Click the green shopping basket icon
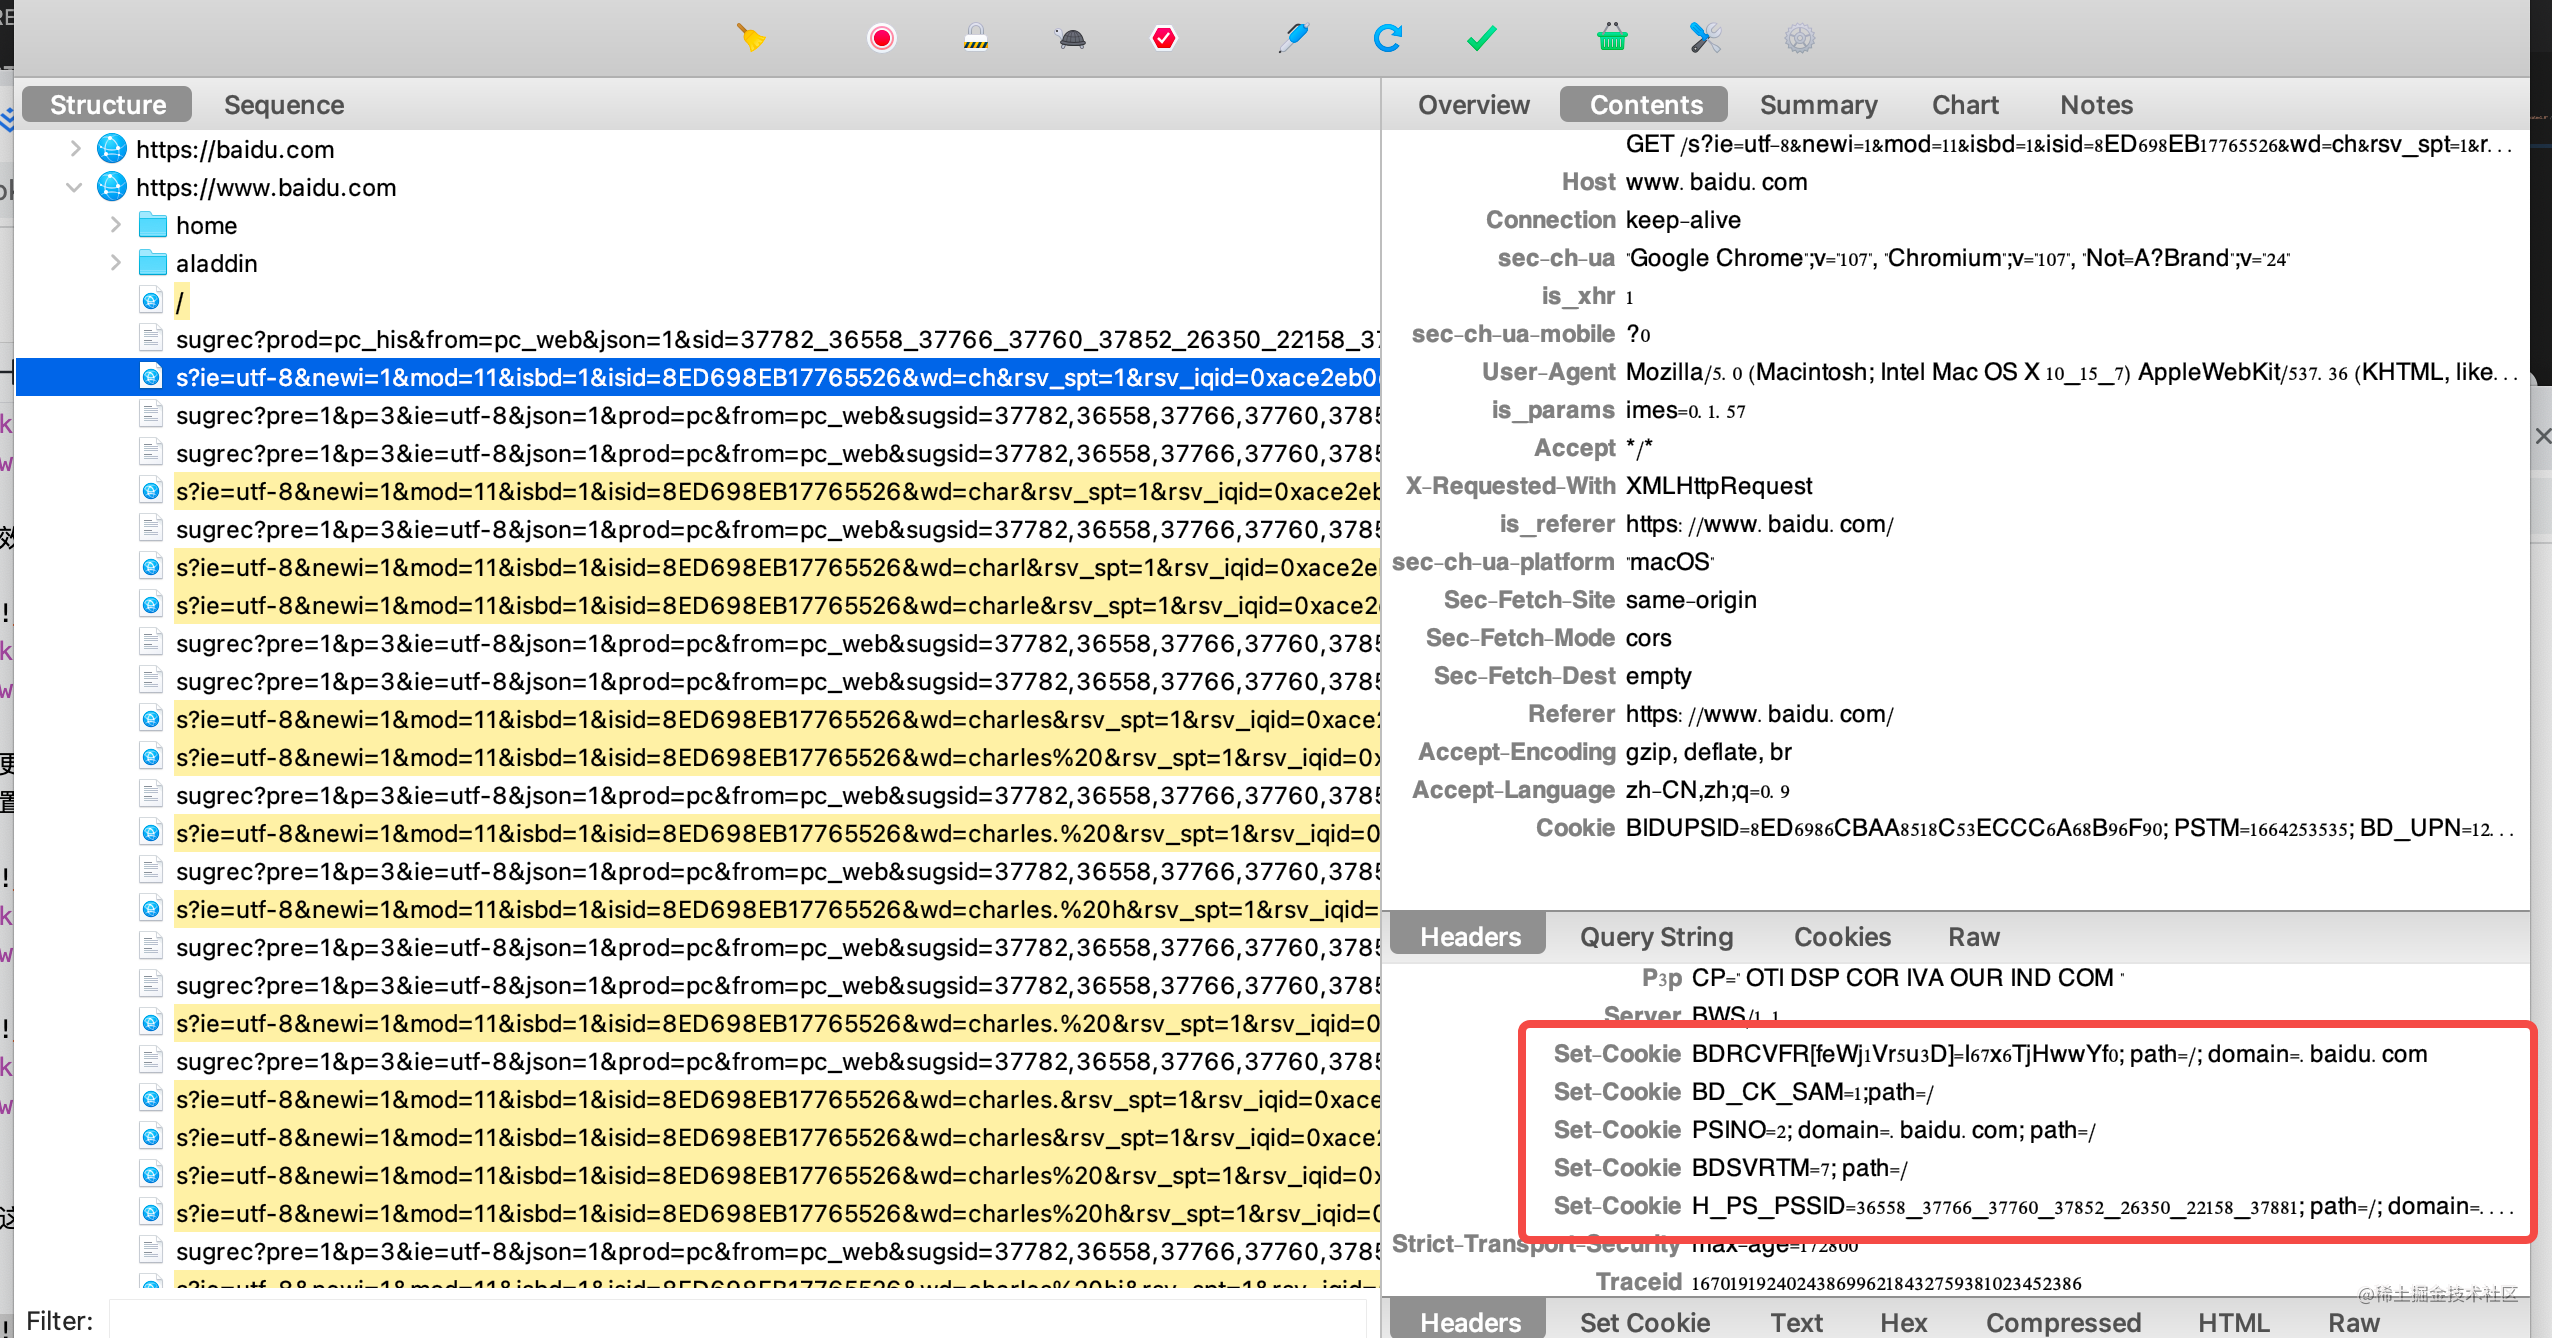The height and width of the screenshot is (1338, 2552). click(x=1612, y=38)
